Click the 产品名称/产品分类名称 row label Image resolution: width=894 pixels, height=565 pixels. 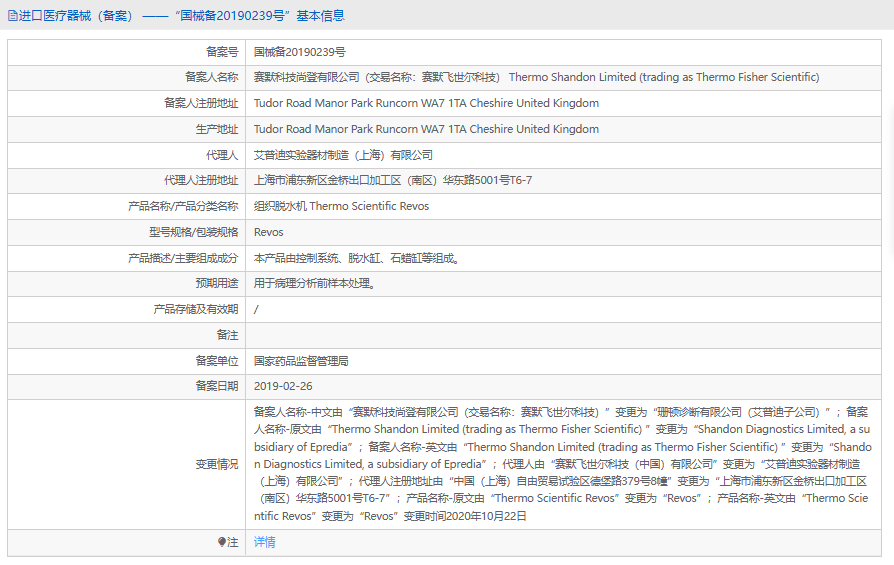coord(183,206)
